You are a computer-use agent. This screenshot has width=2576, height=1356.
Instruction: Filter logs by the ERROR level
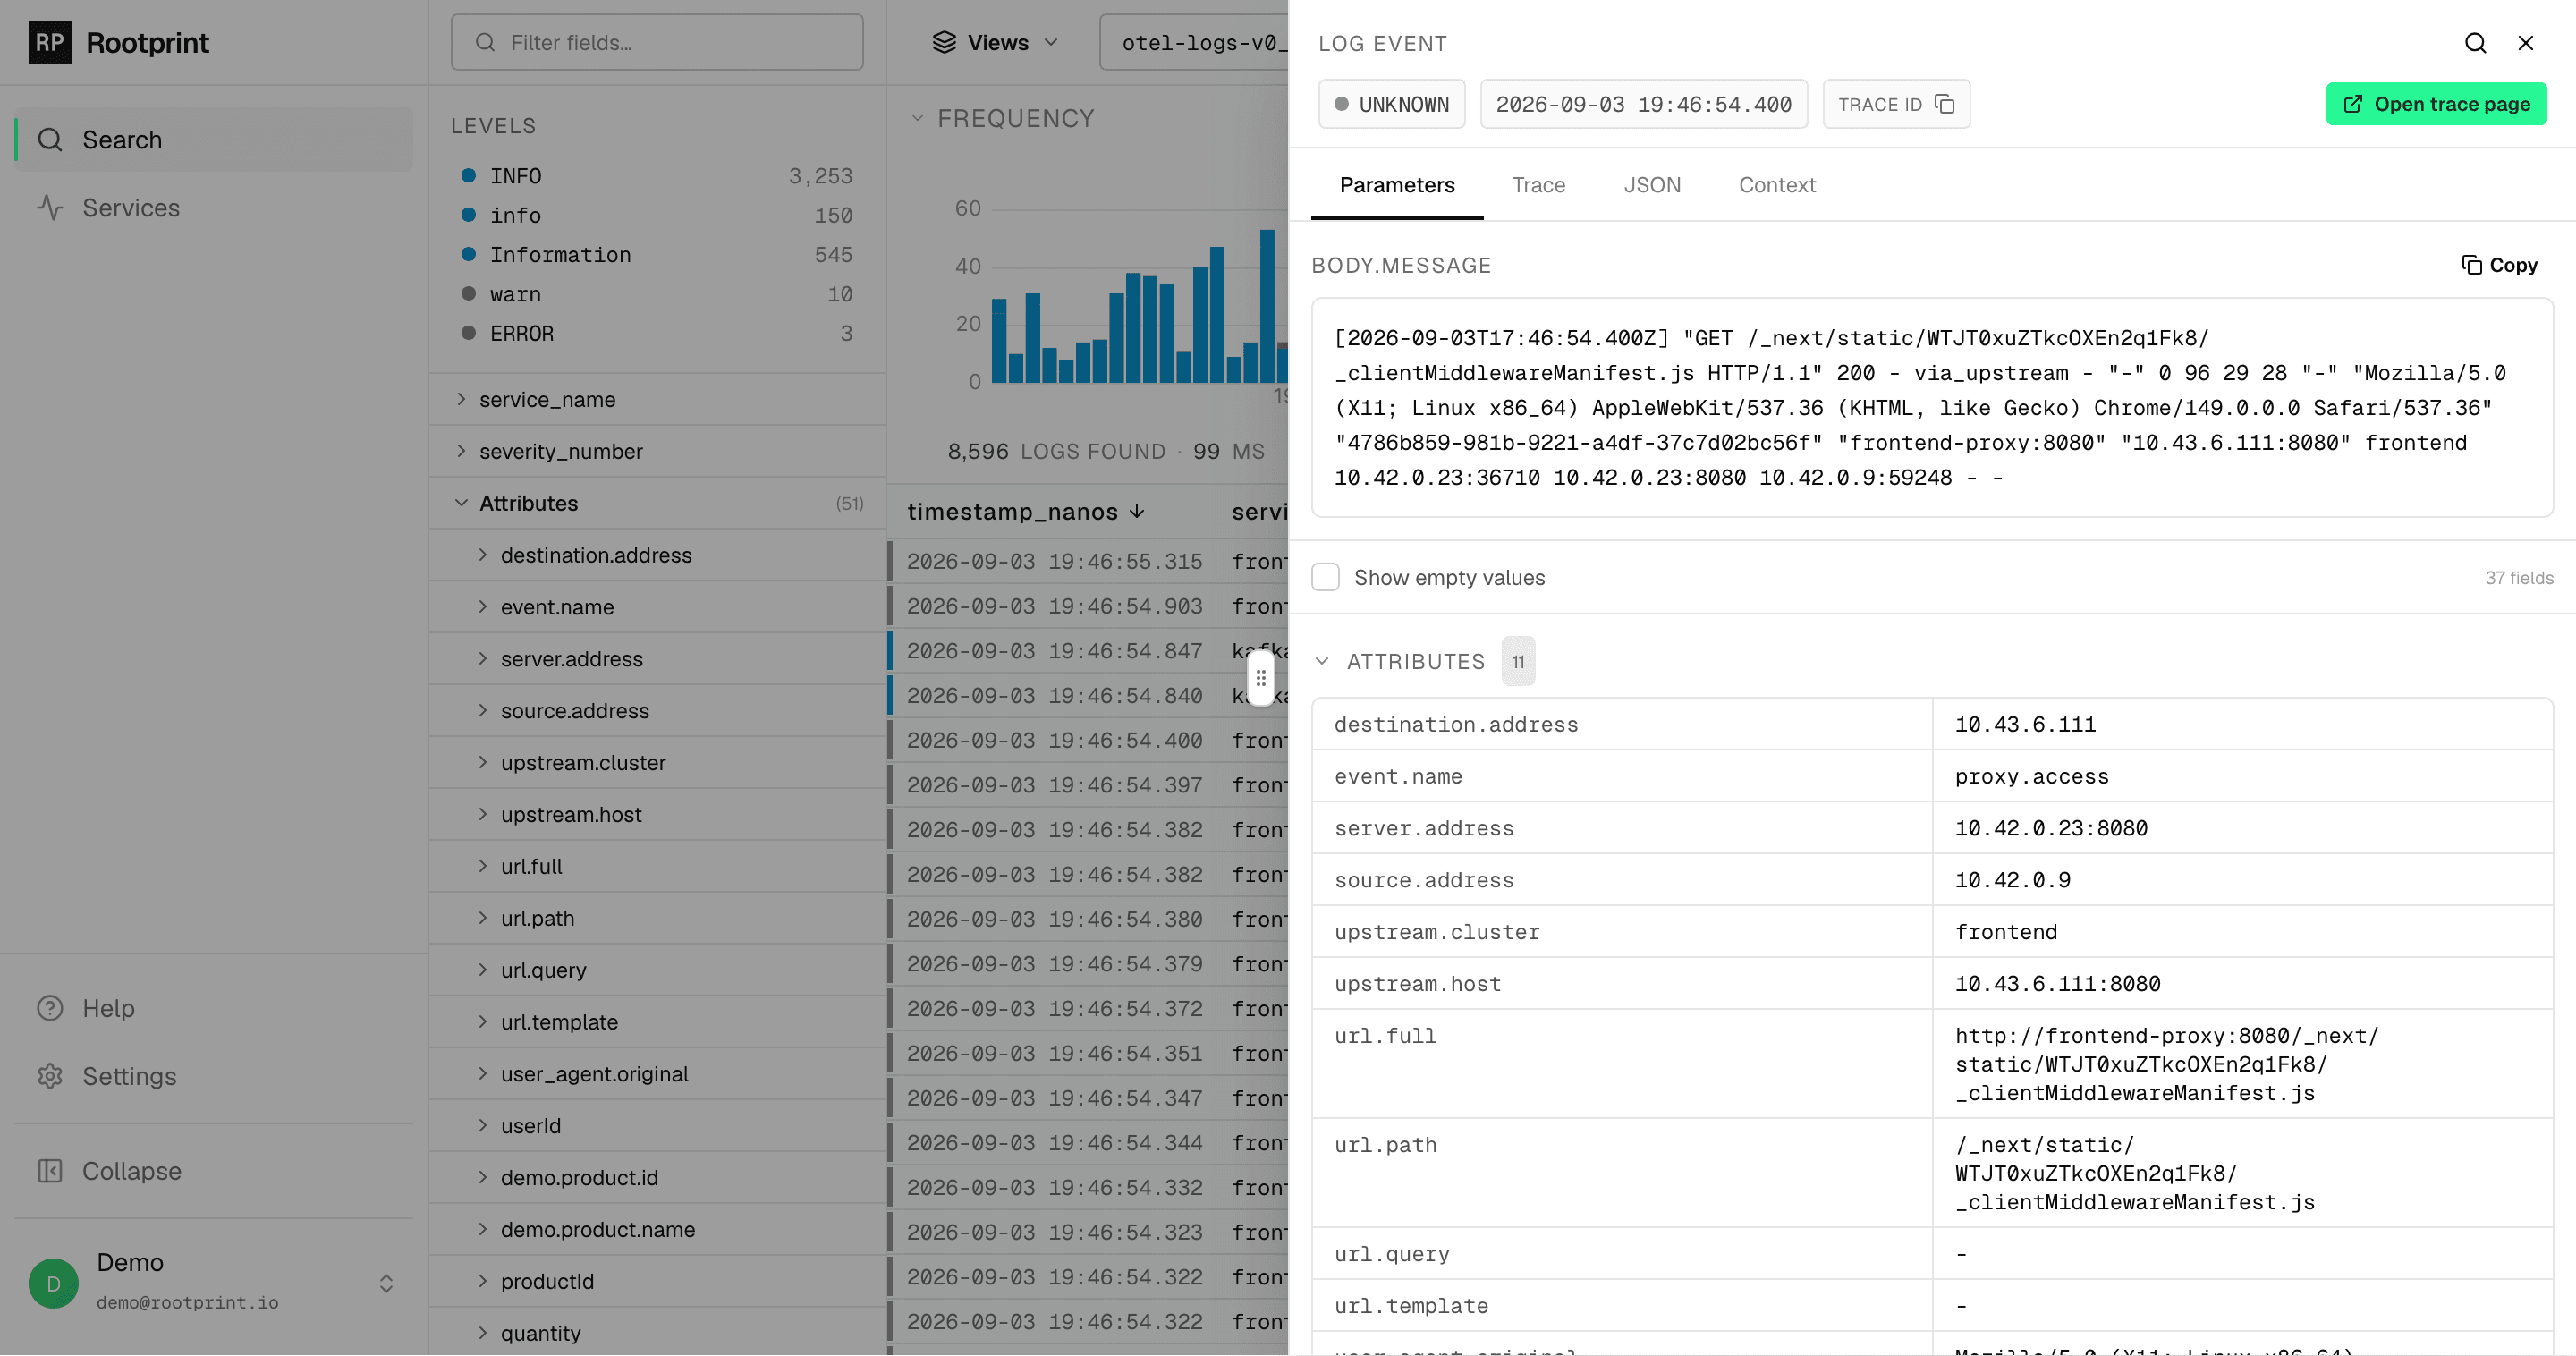click(x=657, y=333)
